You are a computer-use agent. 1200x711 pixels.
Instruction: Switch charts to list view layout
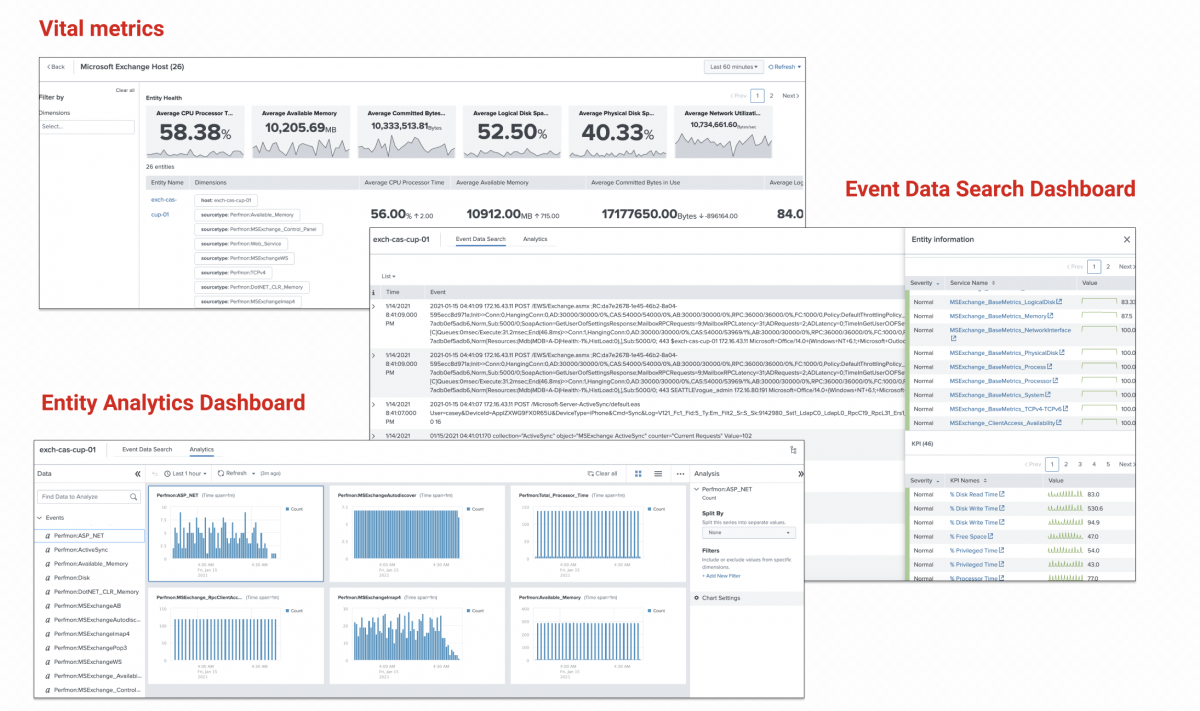coord(658,473)
